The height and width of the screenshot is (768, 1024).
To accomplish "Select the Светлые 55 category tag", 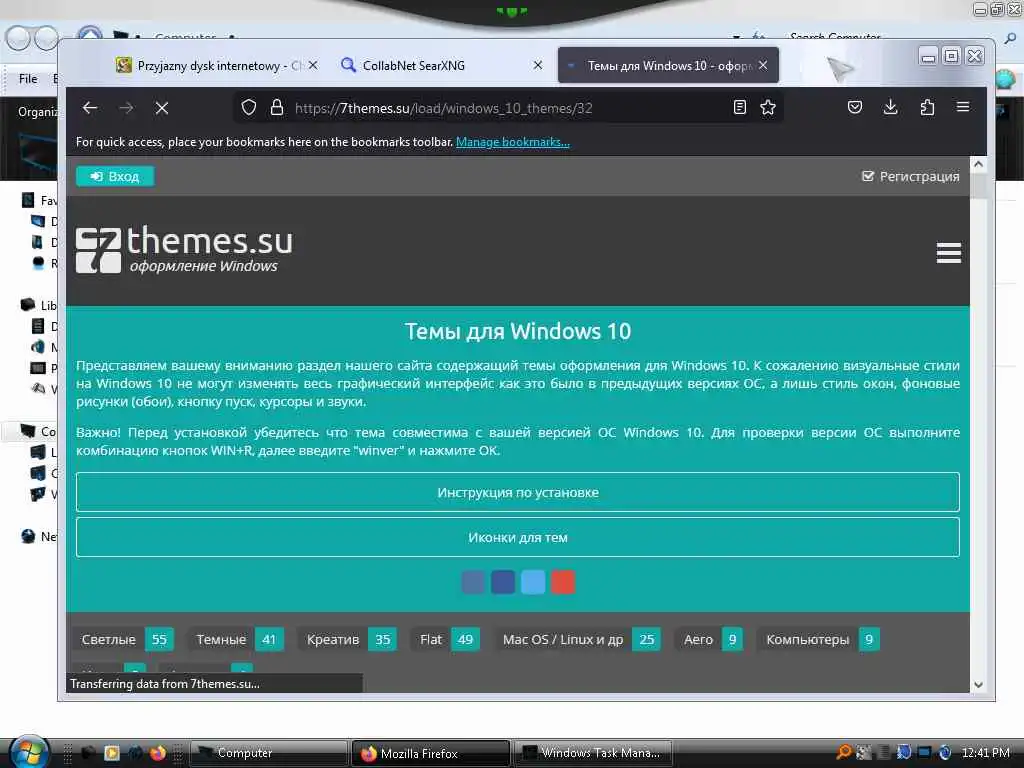I will 123,639.
